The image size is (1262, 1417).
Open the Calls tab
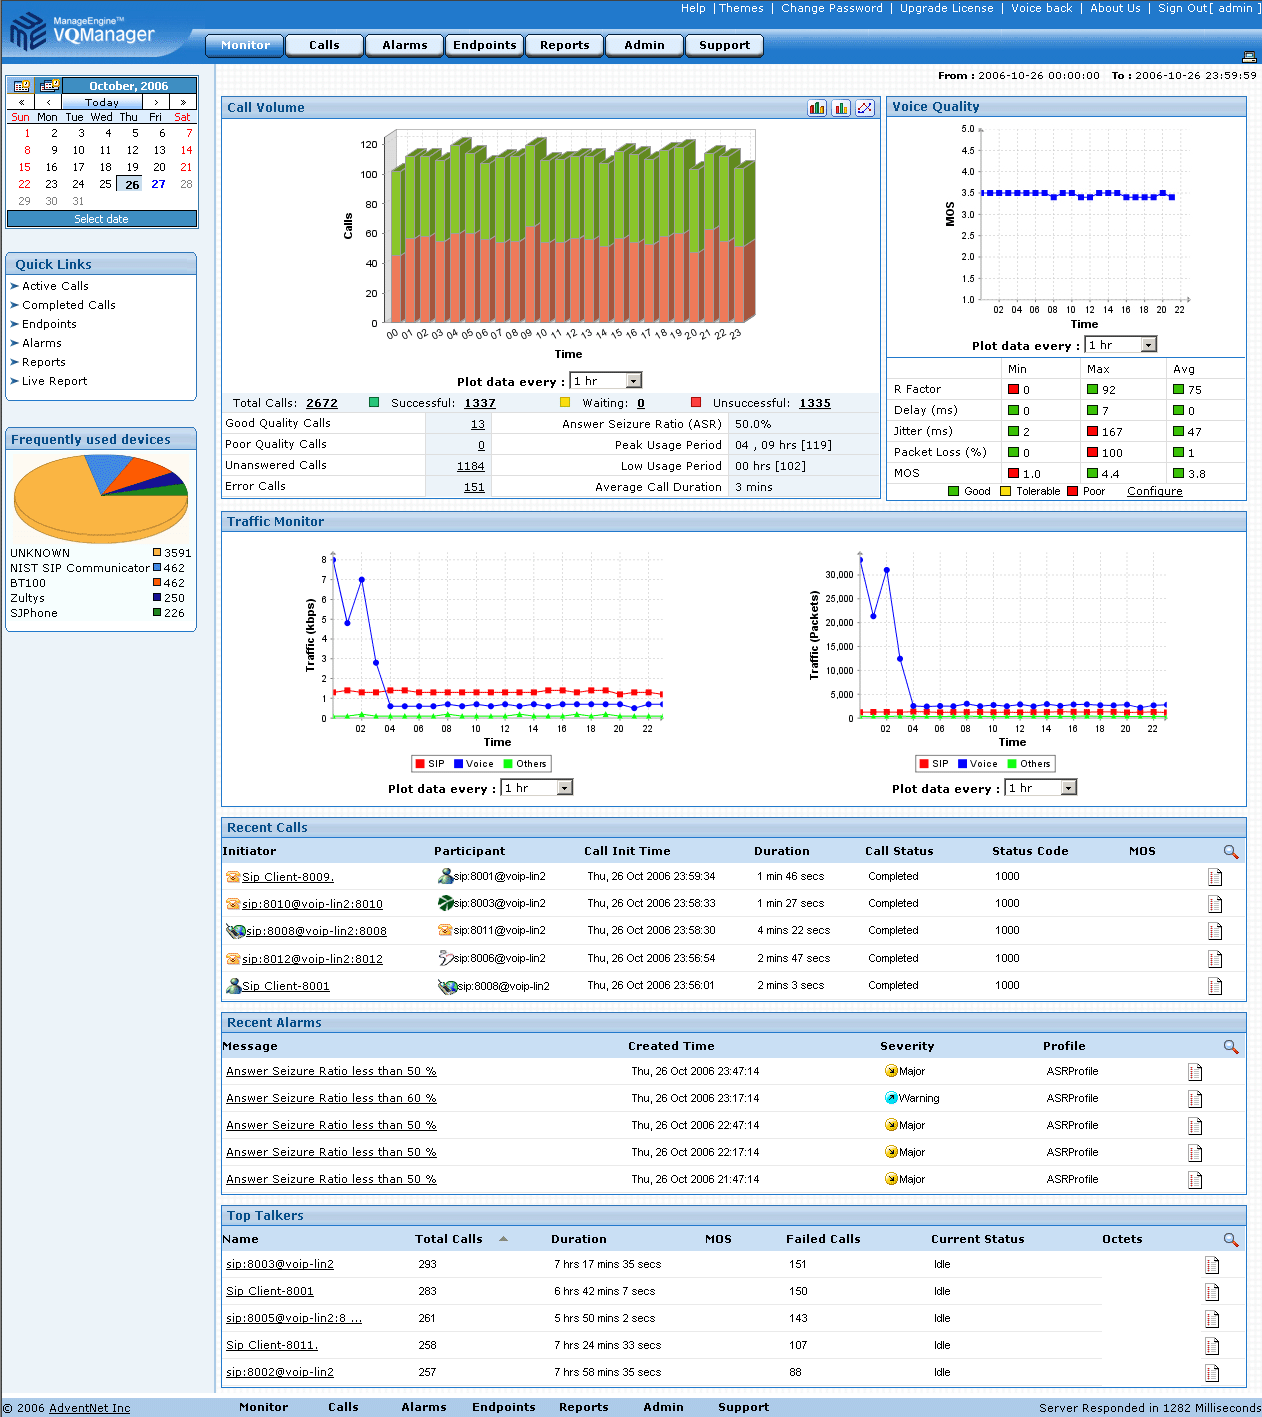point(324,45)
